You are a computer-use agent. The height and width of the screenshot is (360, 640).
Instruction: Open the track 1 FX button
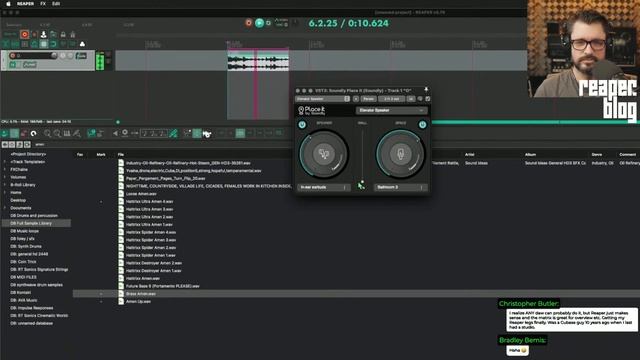click(x=13, y=64)
